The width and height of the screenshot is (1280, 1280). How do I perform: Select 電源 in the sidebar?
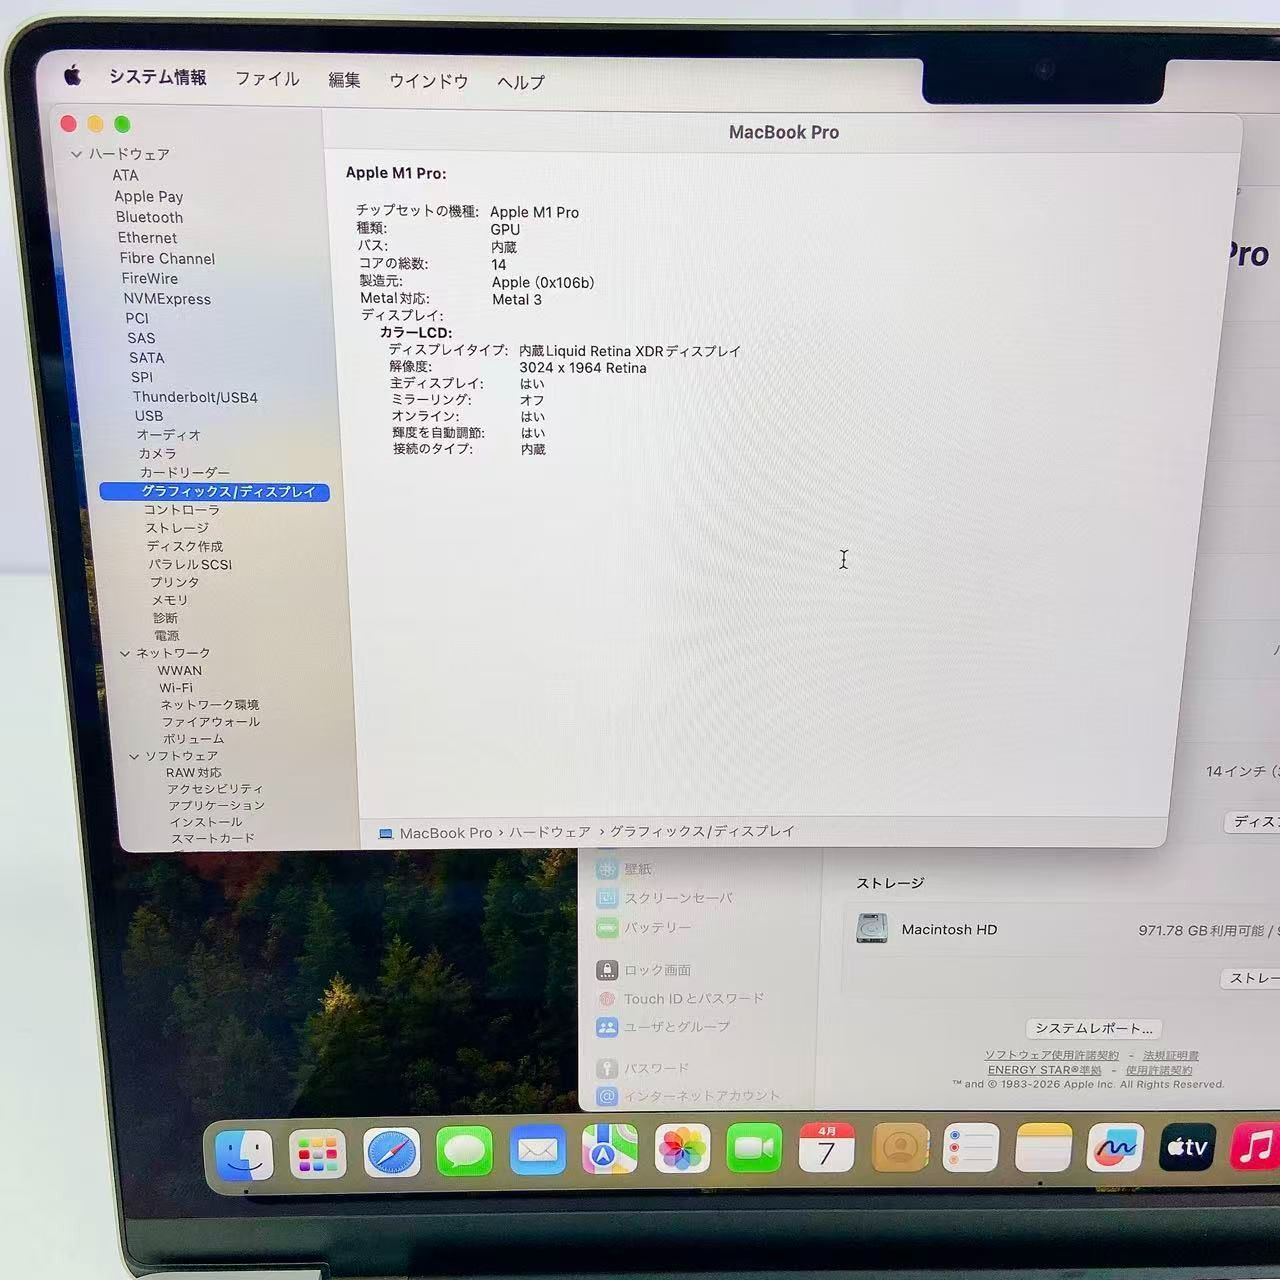point(166,636)
